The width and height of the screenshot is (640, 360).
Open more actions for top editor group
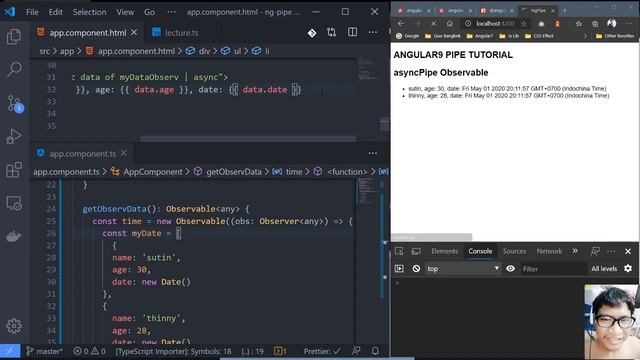373,32
